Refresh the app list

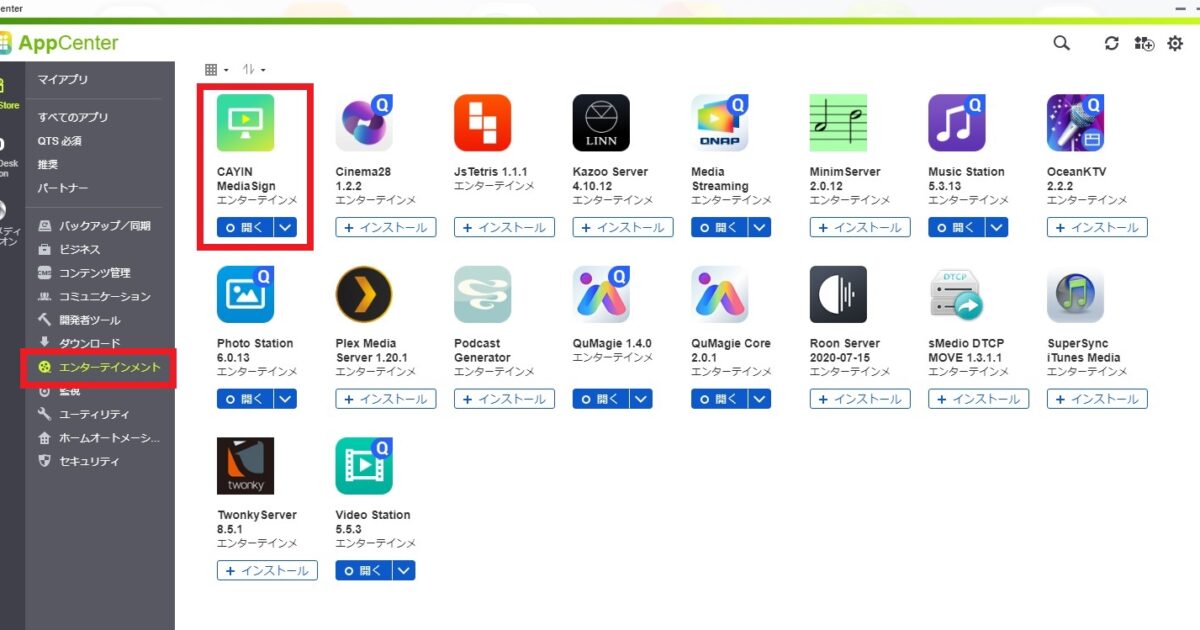point(1111,43)
